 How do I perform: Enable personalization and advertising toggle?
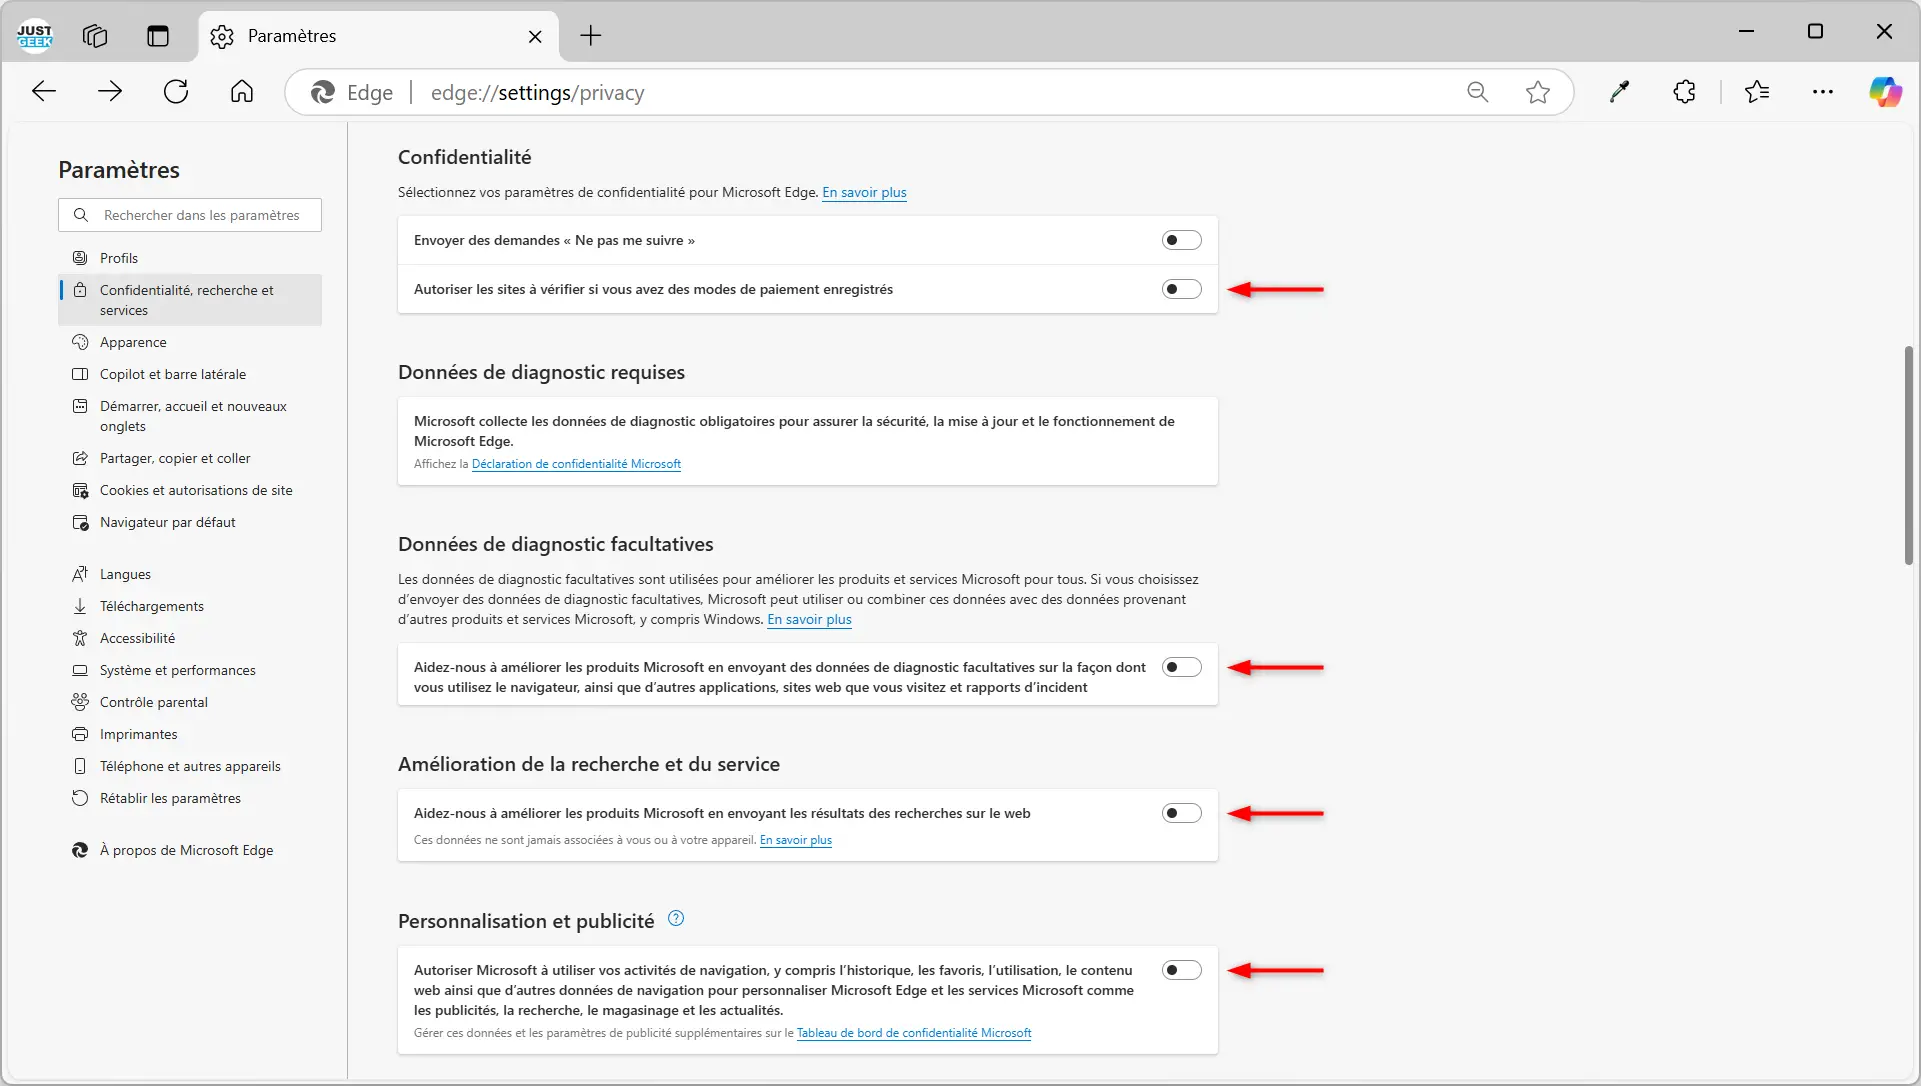click(1181, 970)
